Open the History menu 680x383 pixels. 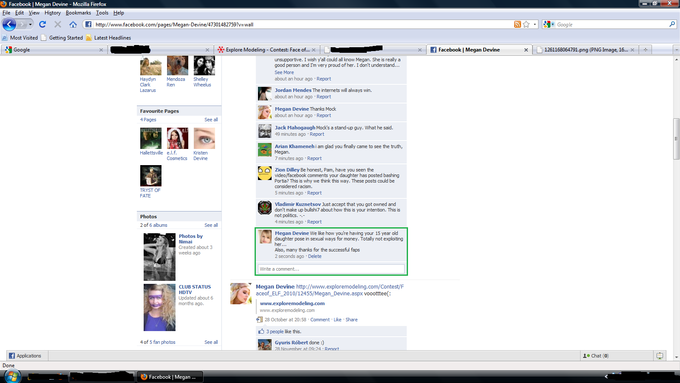52,13
